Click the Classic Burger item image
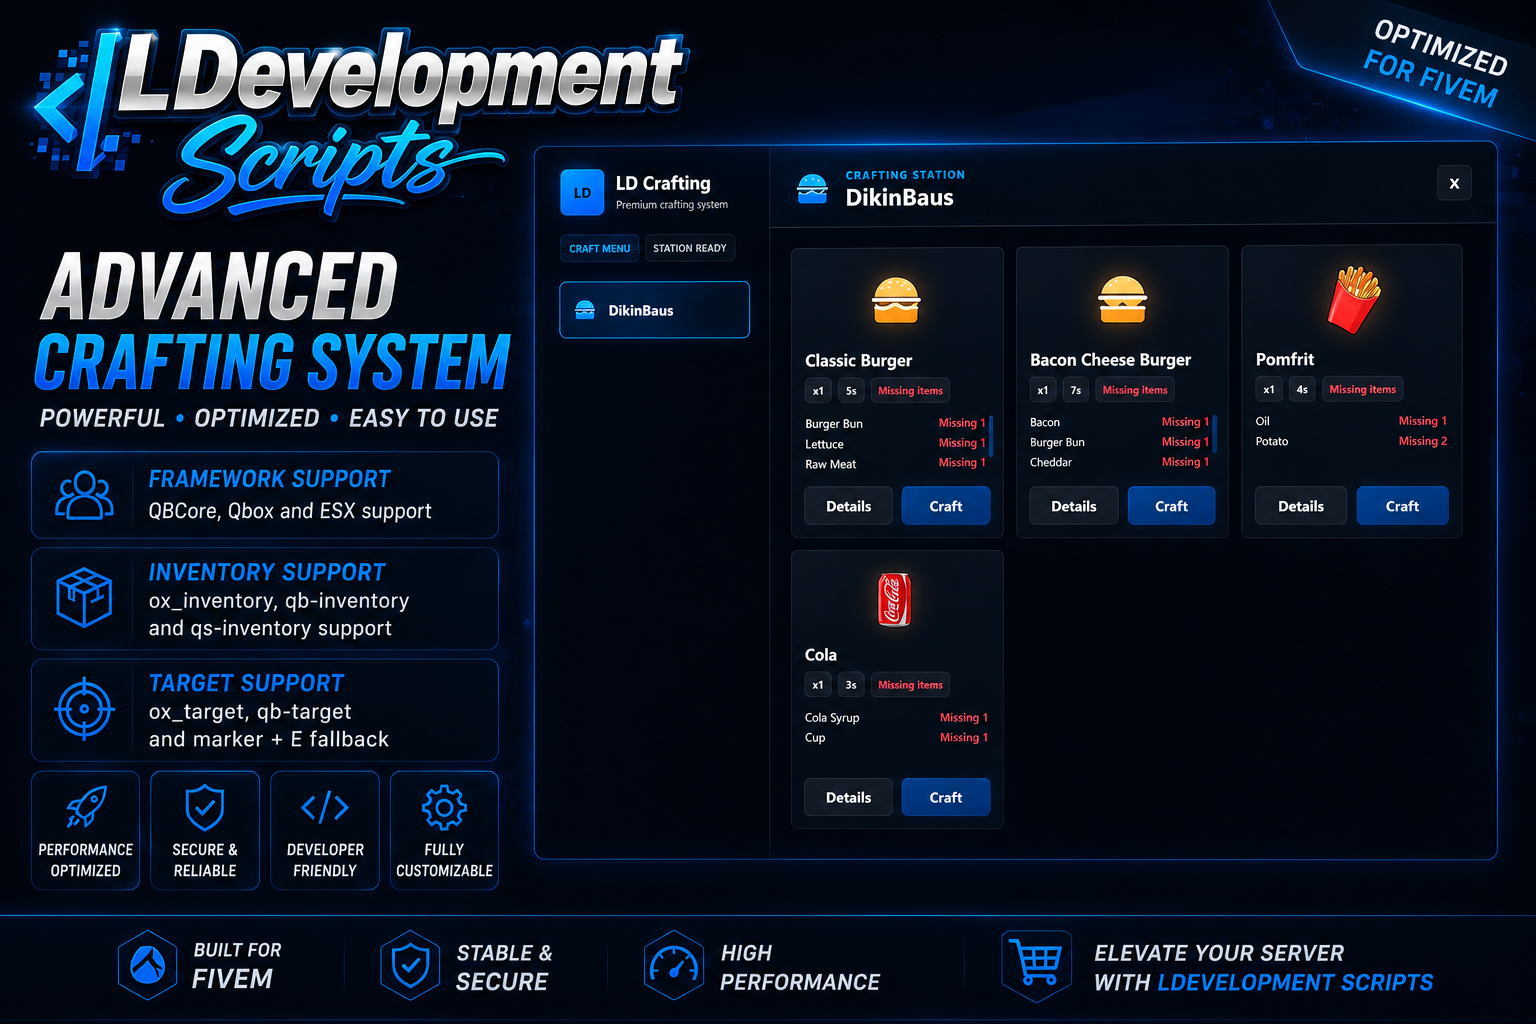The image size is (1536, 1024). (x=896, y=300)
